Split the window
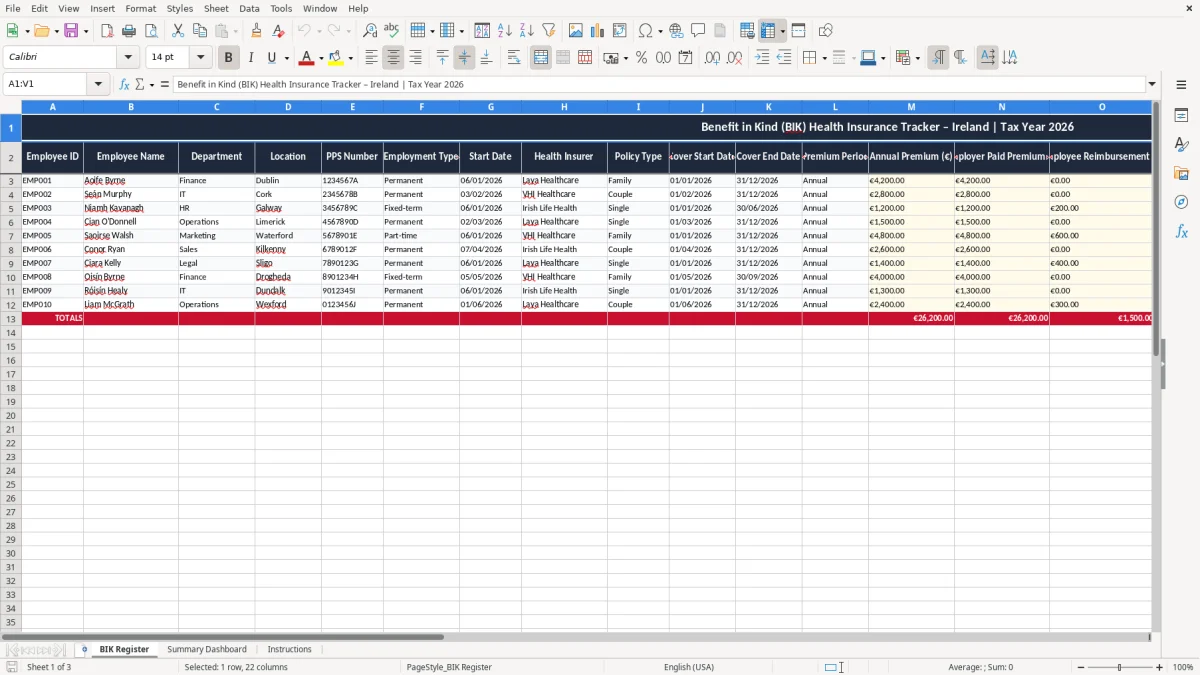1200x675 pixels. point(799,31)
